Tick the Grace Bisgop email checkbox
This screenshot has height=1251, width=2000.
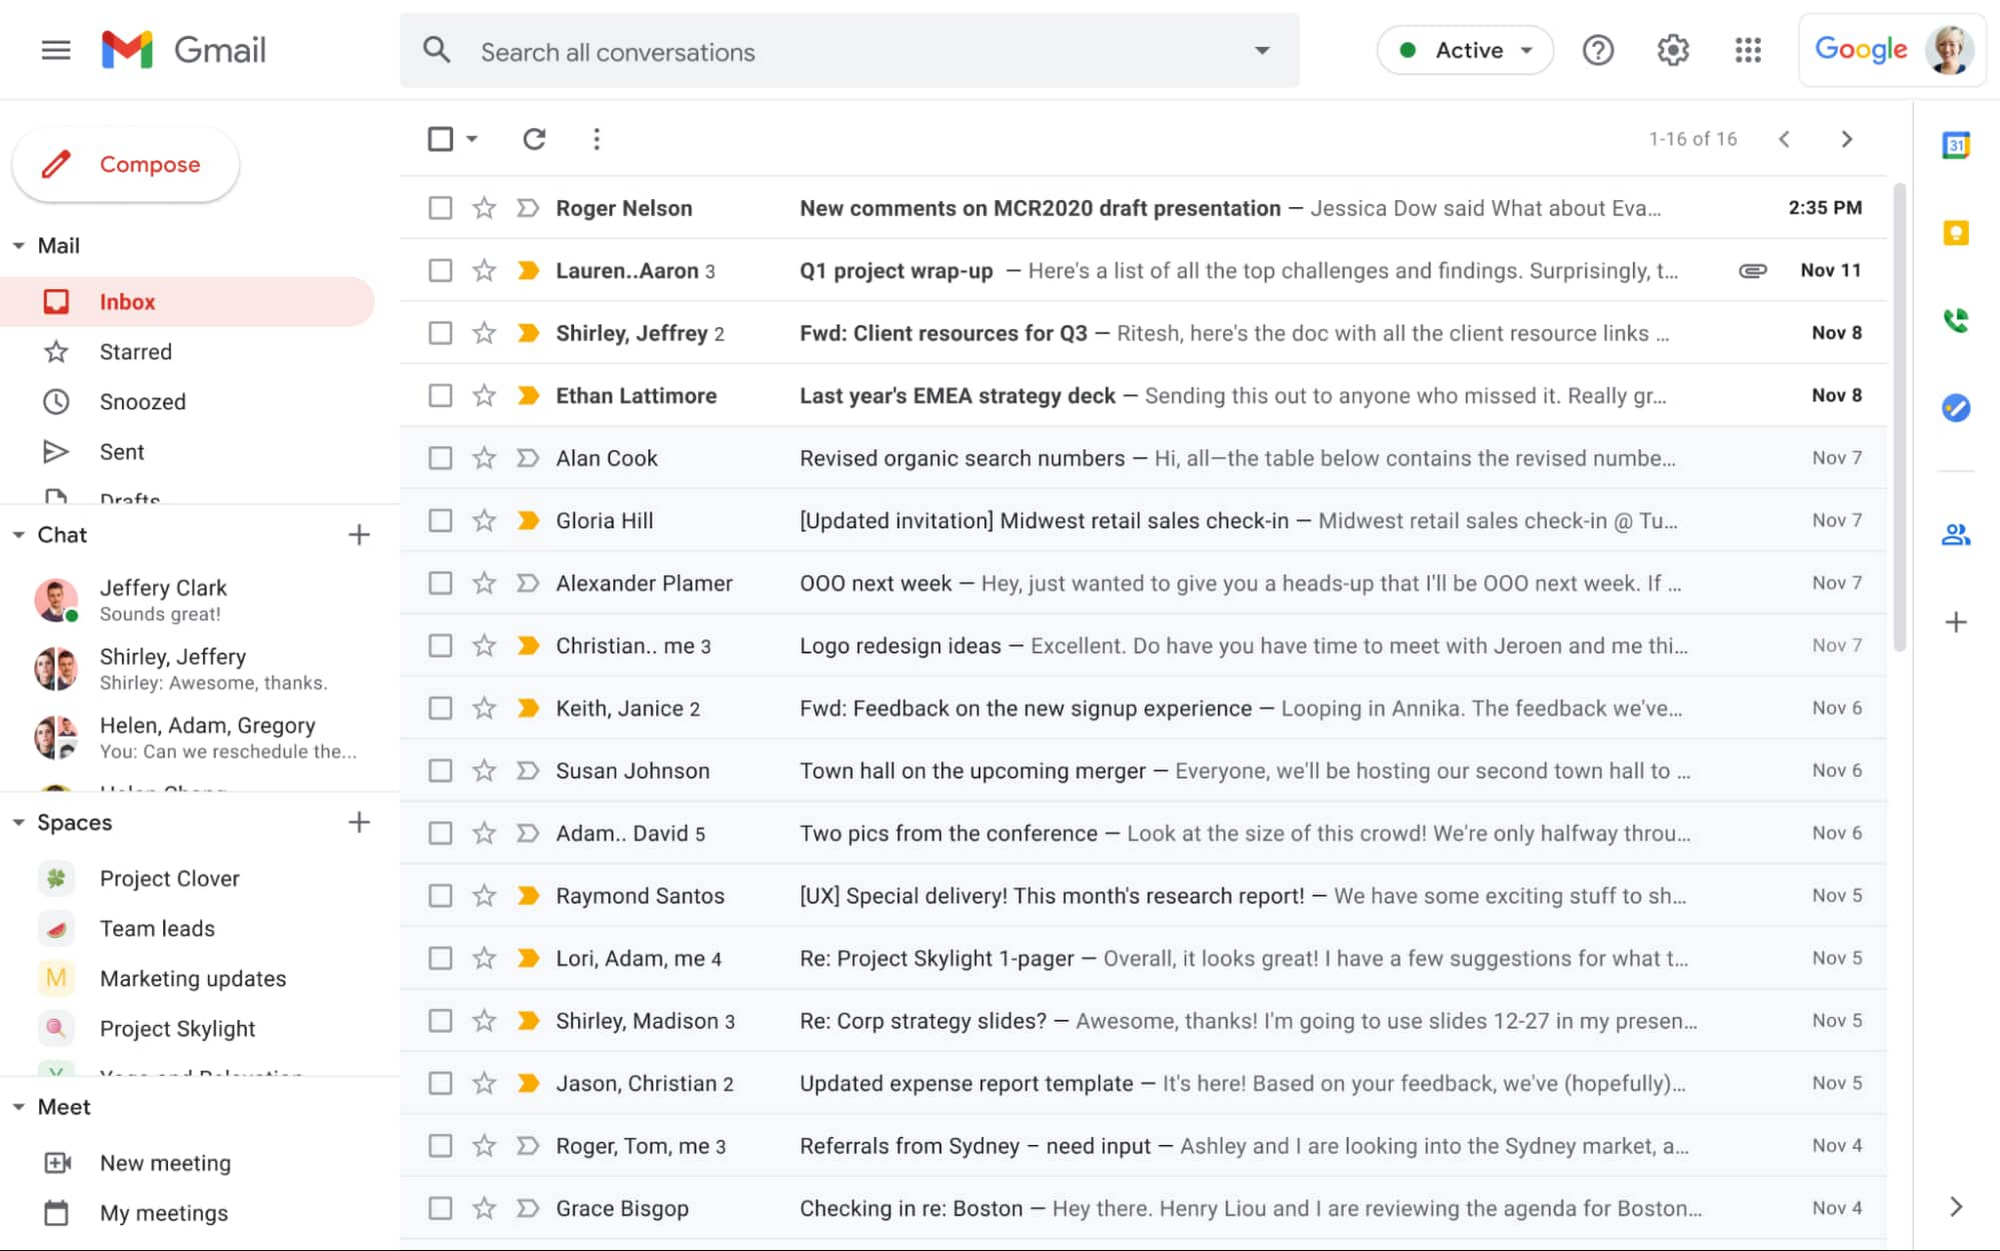point(440,1208)
